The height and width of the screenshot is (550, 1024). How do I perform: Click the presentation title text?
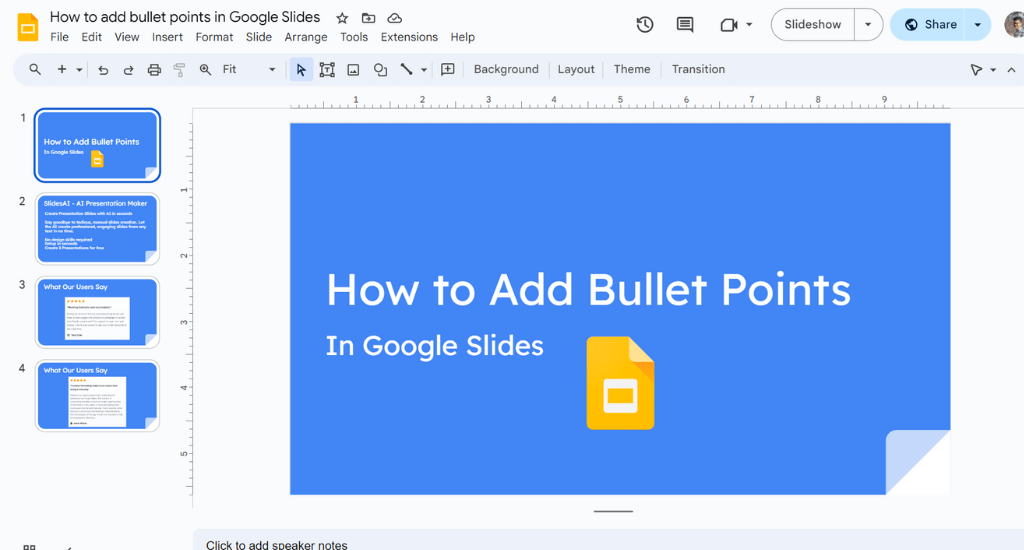tap(185, 17)
